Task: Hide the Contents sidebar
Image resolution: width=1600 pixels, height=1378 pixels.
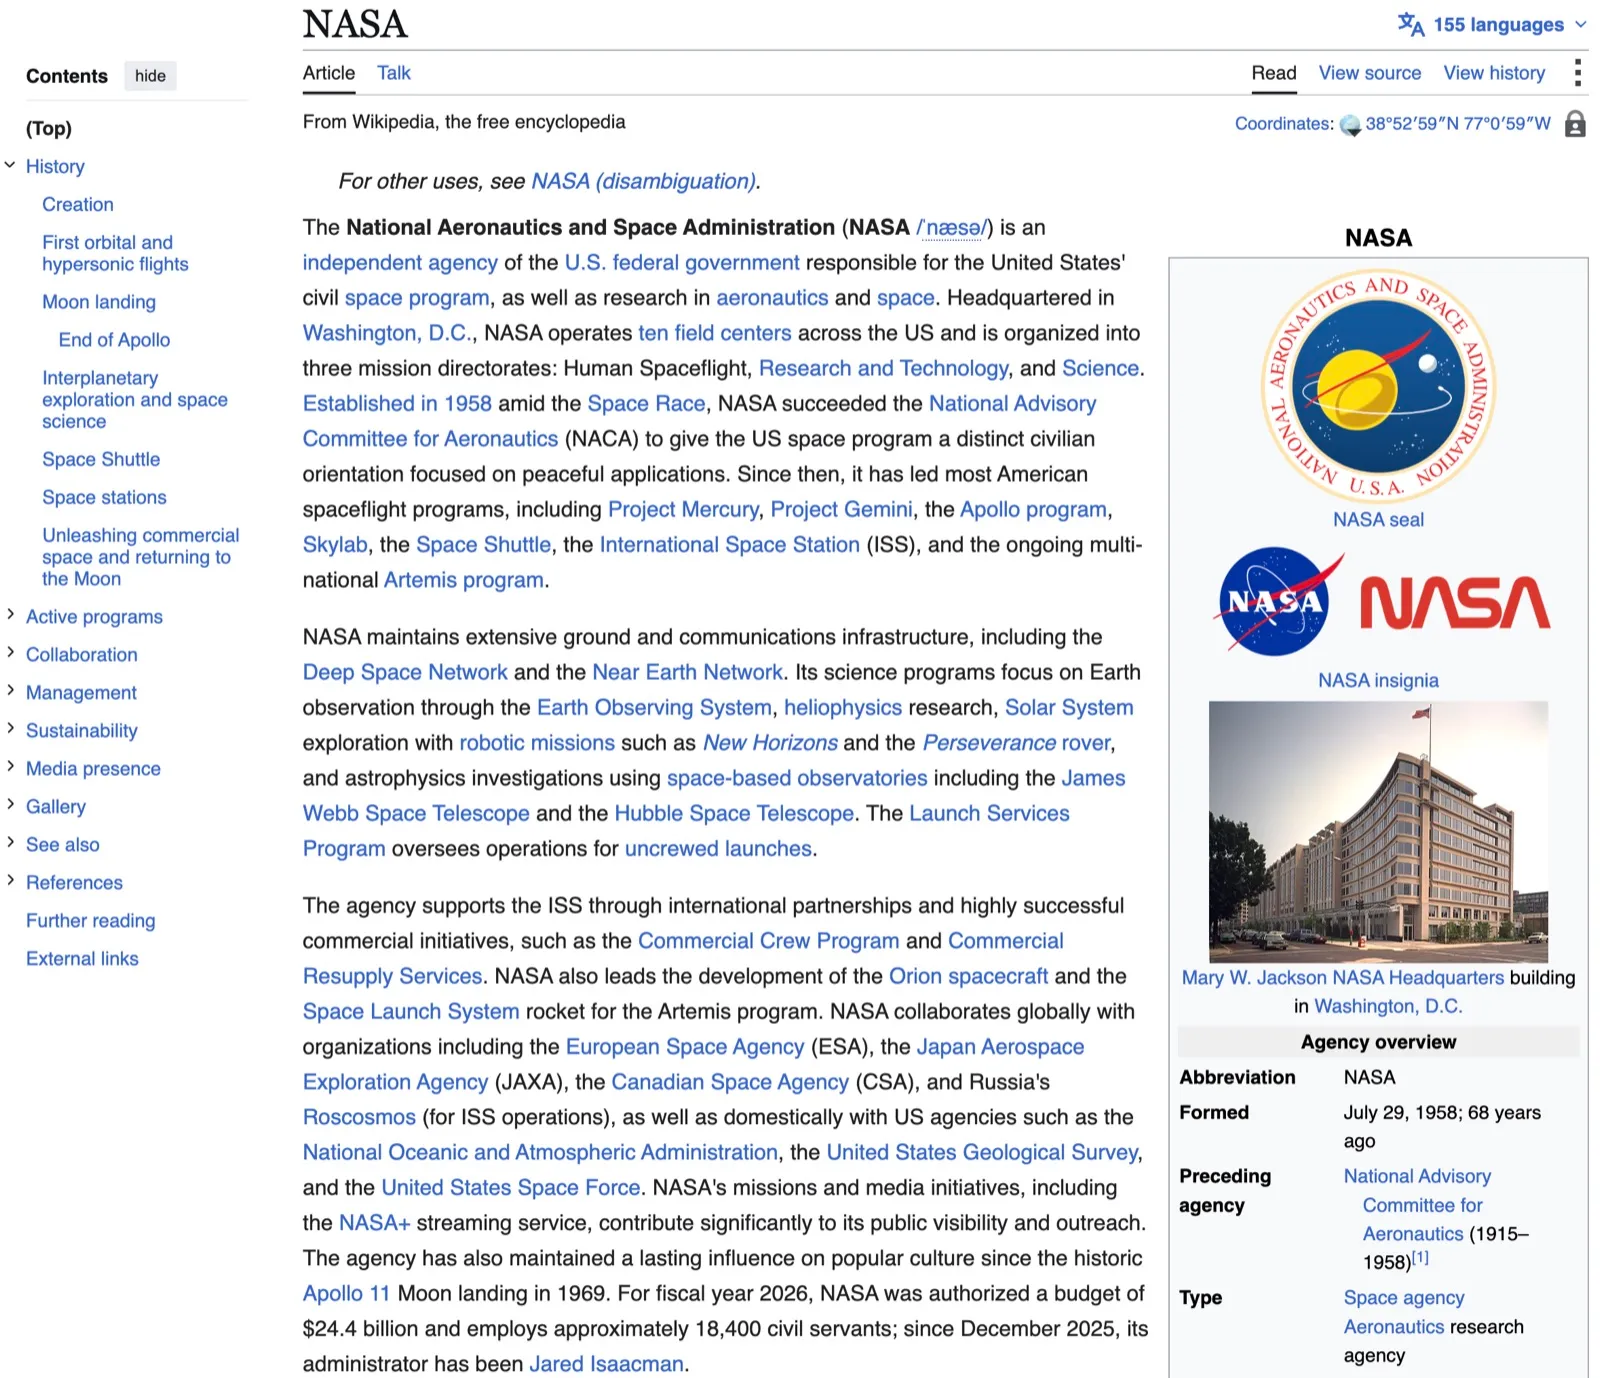Action: click(150, 76)
